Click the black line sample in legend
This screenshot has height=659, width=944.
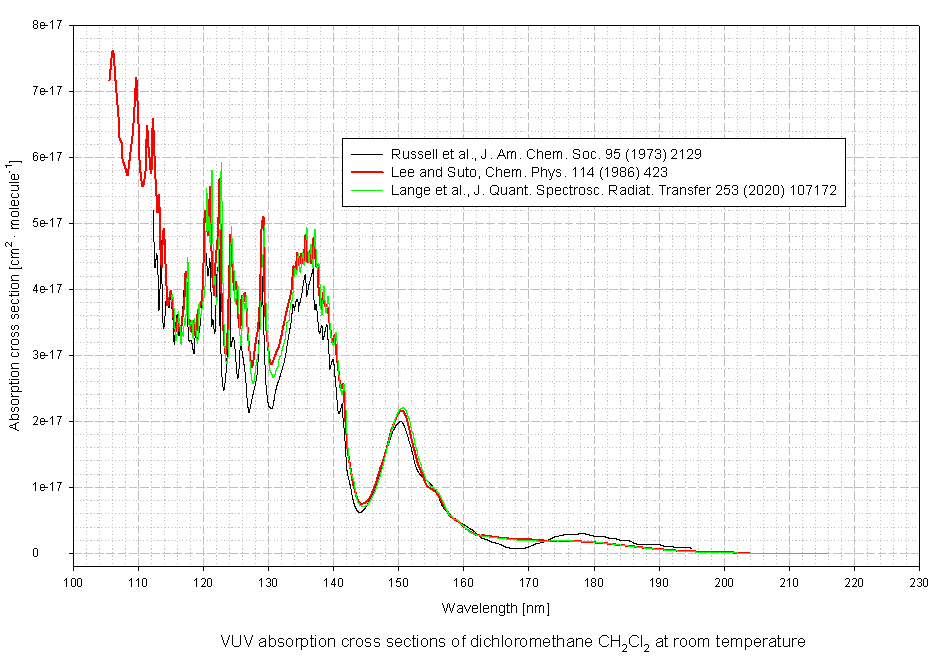coord(366,154)
